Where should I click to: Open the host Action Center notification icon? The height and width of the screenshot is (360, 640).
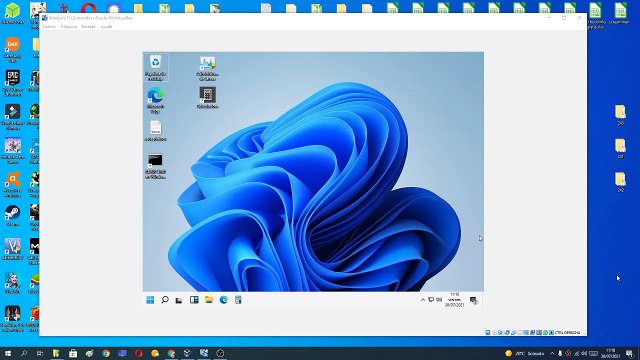click(630, 353)
